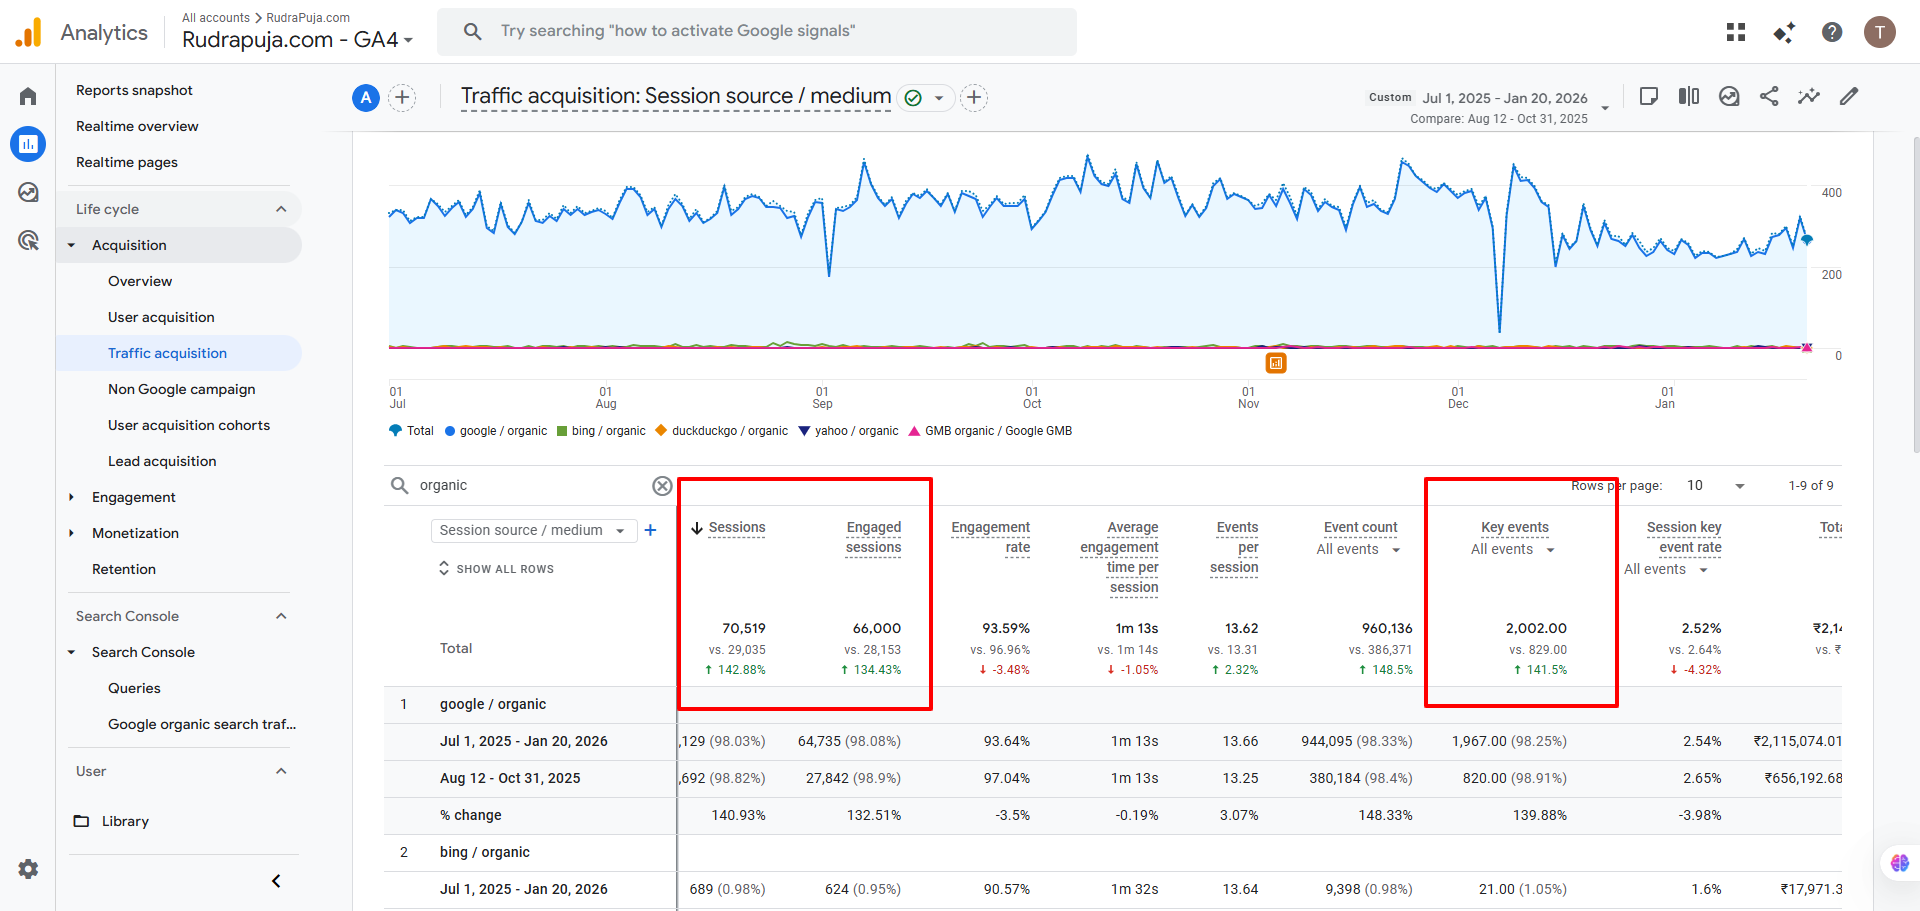Click the orange annotation marker on chart
This screenshot has height=911, width=1920.
pyautogui.click(x=1276, y=363)
